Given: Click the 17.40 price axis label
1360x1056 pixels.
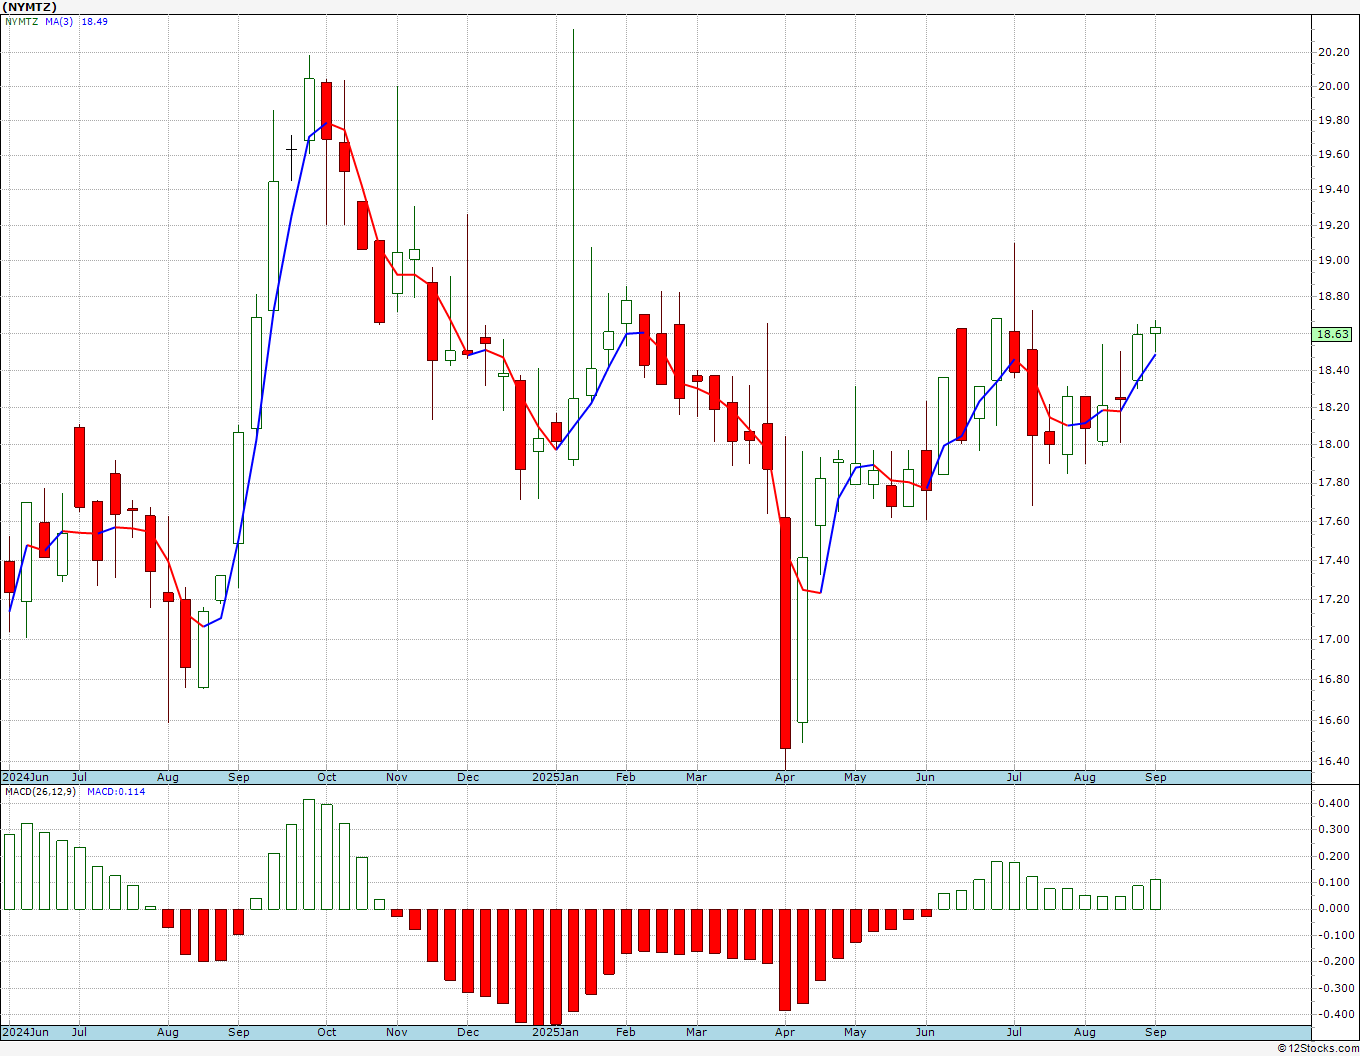Looking at the screenshot, I should point(1333,561).
